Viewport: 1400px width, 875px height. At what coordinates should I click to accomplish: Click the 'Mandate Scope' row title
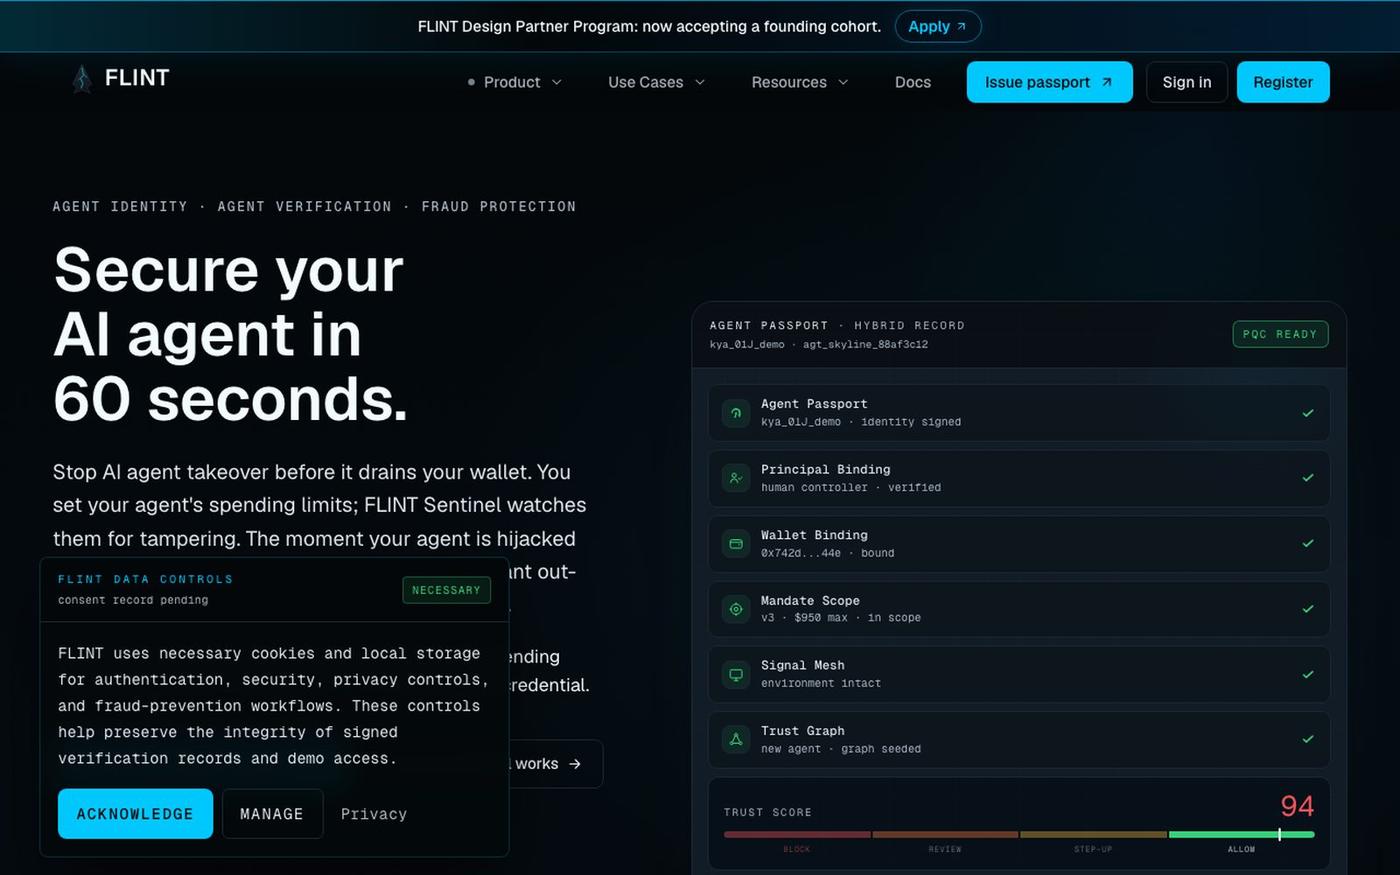click(x=810, y=601)
